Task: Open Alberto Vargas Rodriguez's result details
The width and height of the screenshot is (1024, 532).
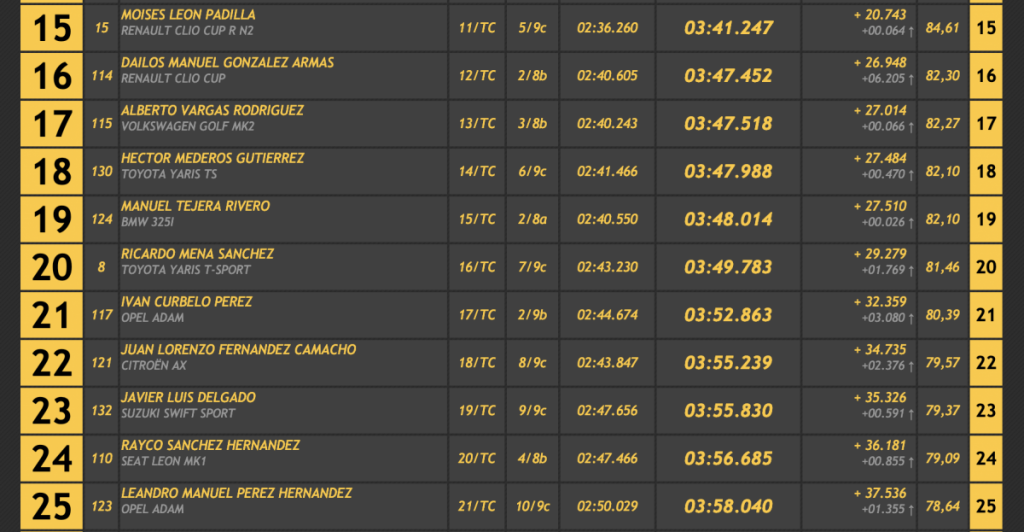Action: [212, 111]
